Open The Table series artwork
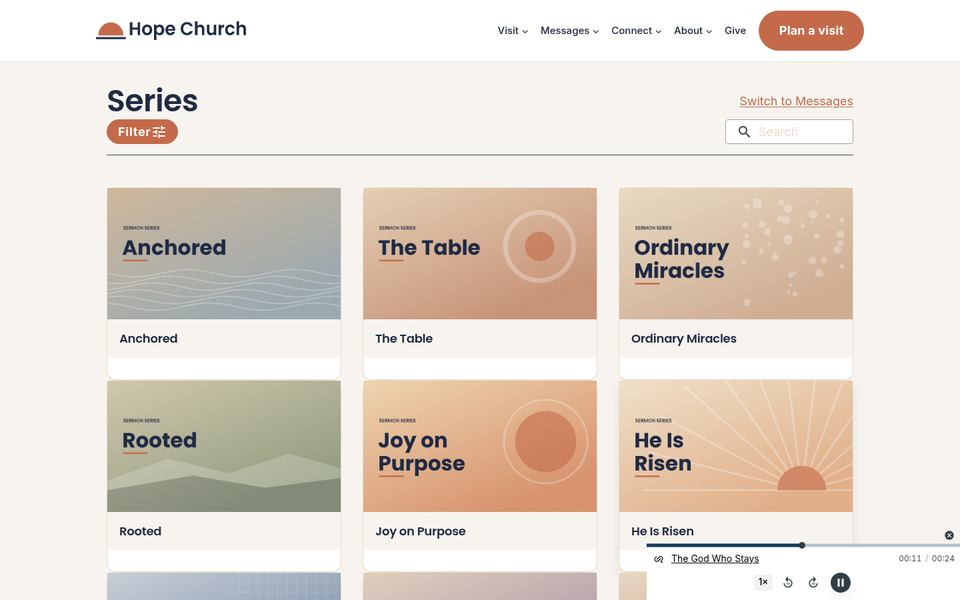The image size is (960, 600). tap(480, 253)
